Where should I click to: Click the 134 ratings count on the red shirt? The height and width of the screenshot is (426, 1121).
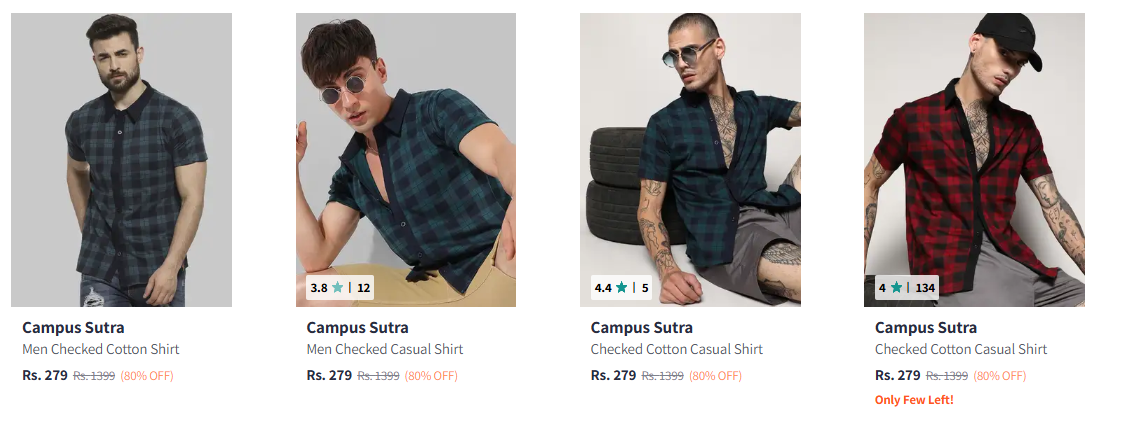[925, 288]
